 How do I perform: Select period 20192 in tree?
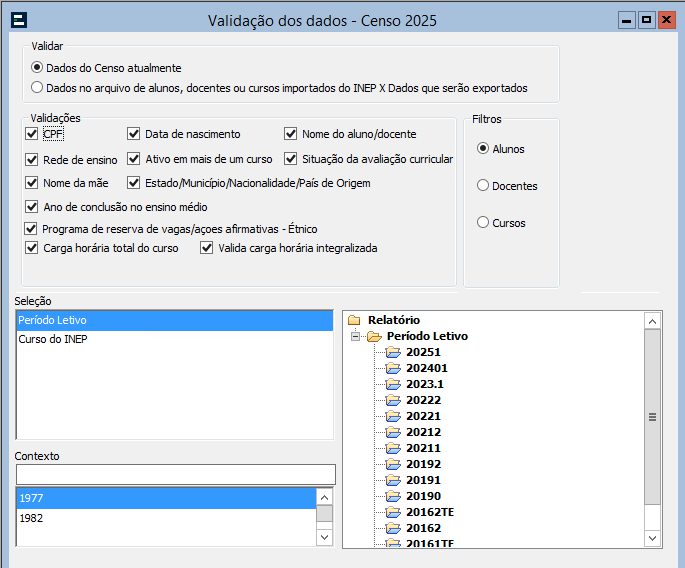coord(423,464)
